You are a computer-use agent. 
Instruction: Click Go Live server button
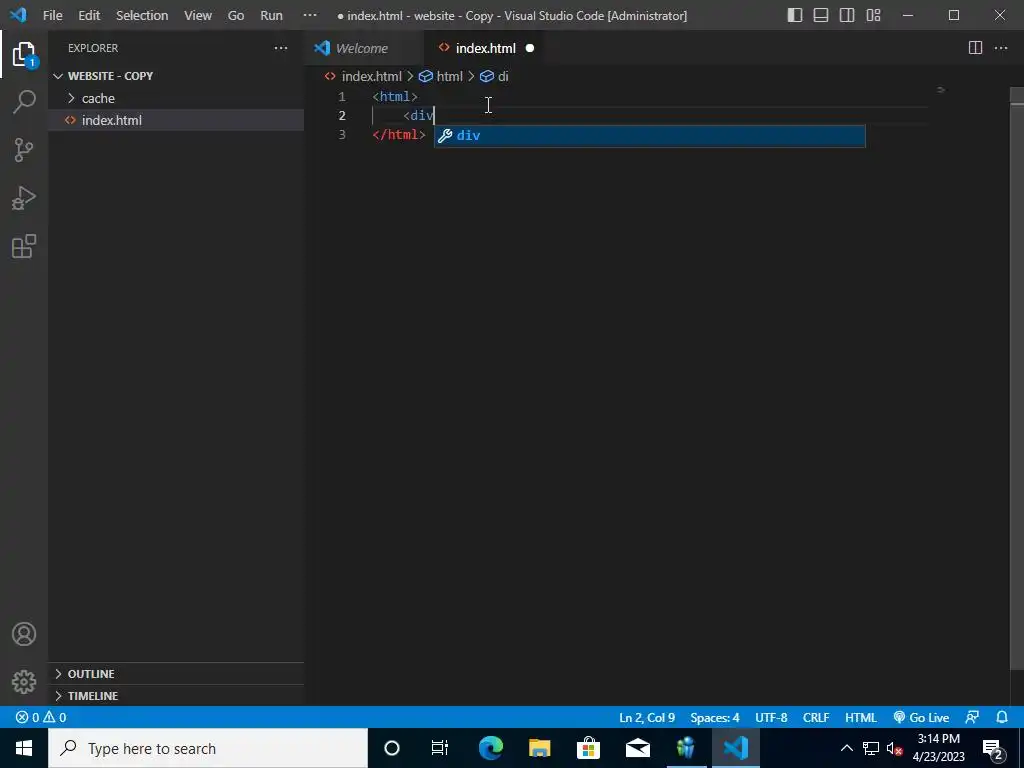[921, 717]
